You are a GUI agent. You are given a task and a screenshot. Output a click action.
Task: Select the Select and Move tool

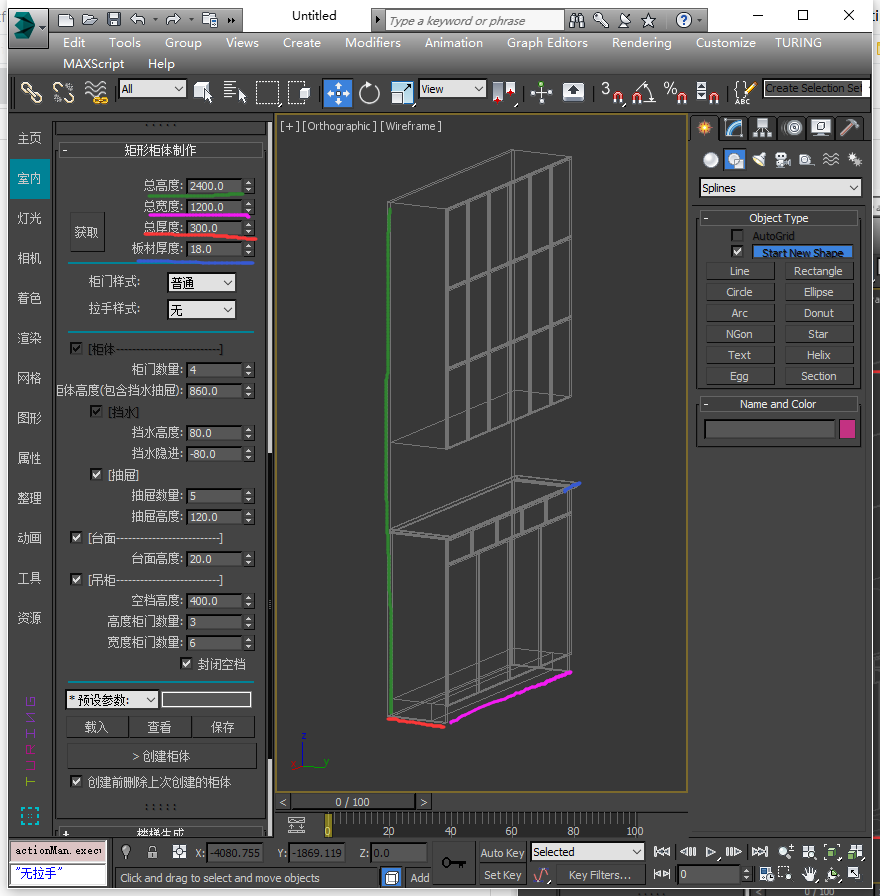338,93
